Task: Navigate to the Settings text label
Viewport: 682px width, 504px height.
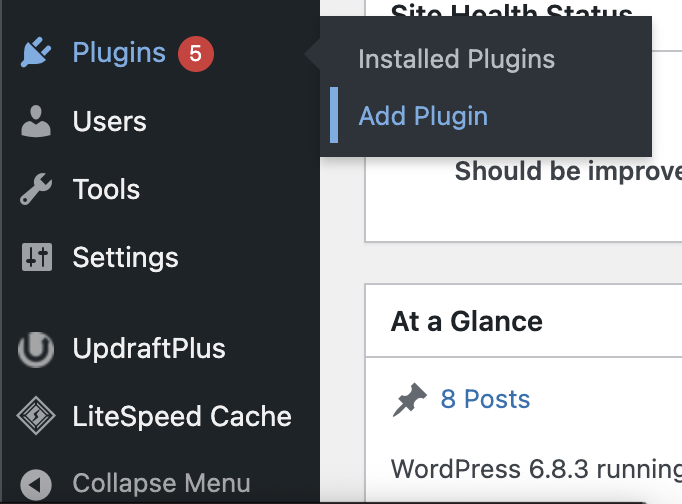Action: [x=125, y=258]
